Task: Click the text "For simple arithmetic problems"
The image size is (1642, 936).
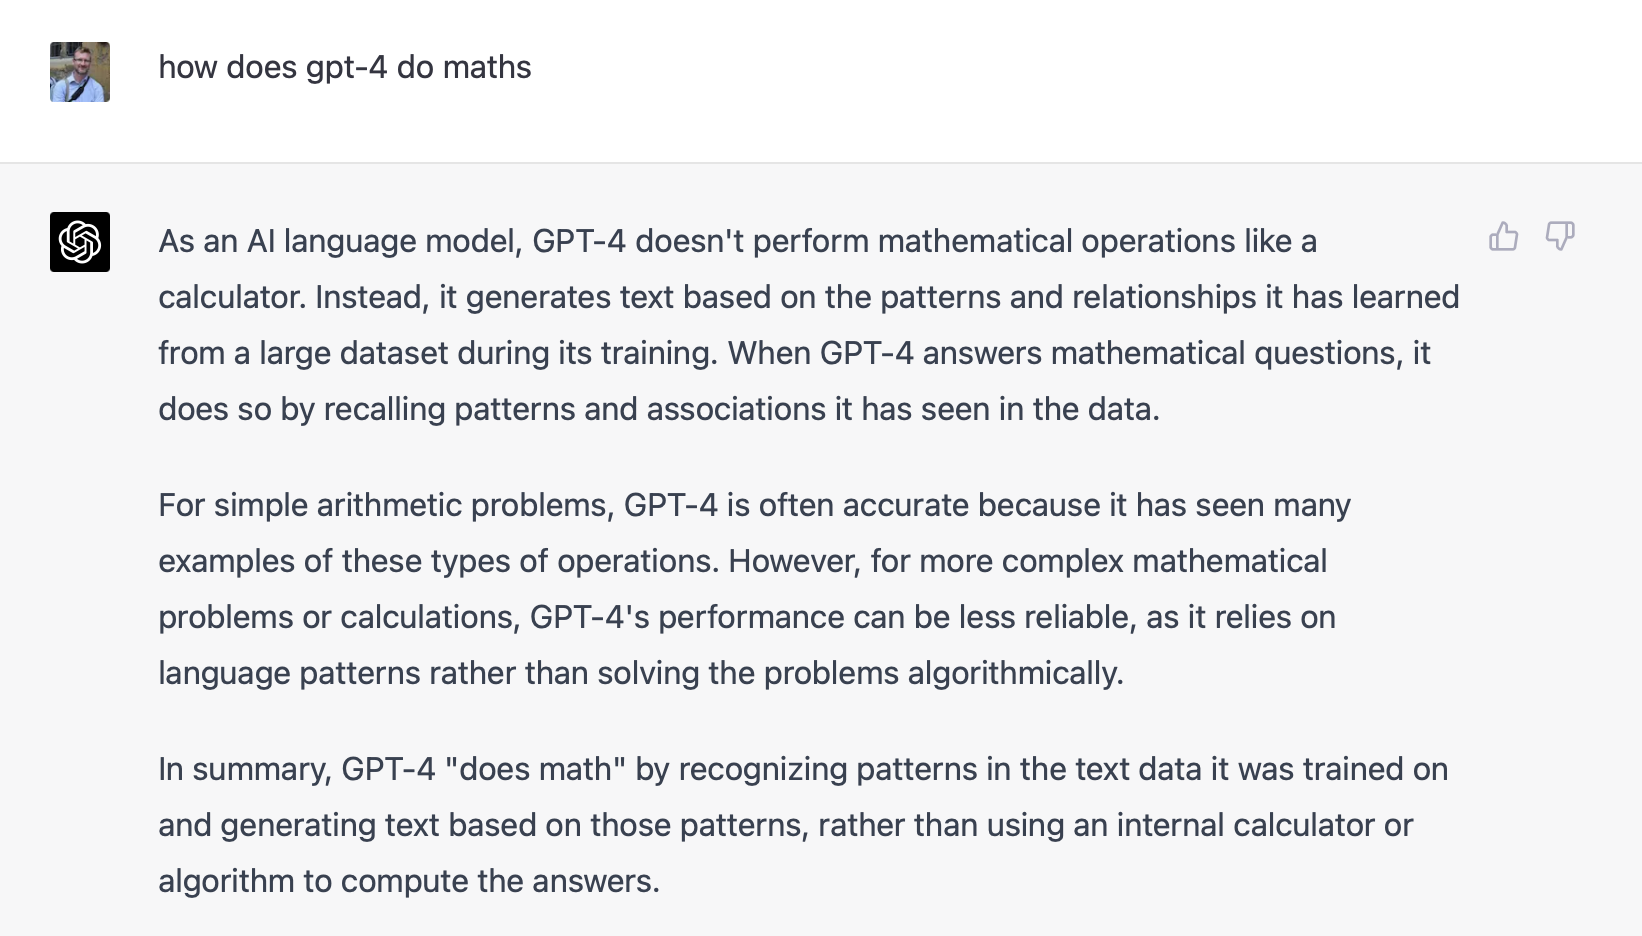Action: pos(385,505)
